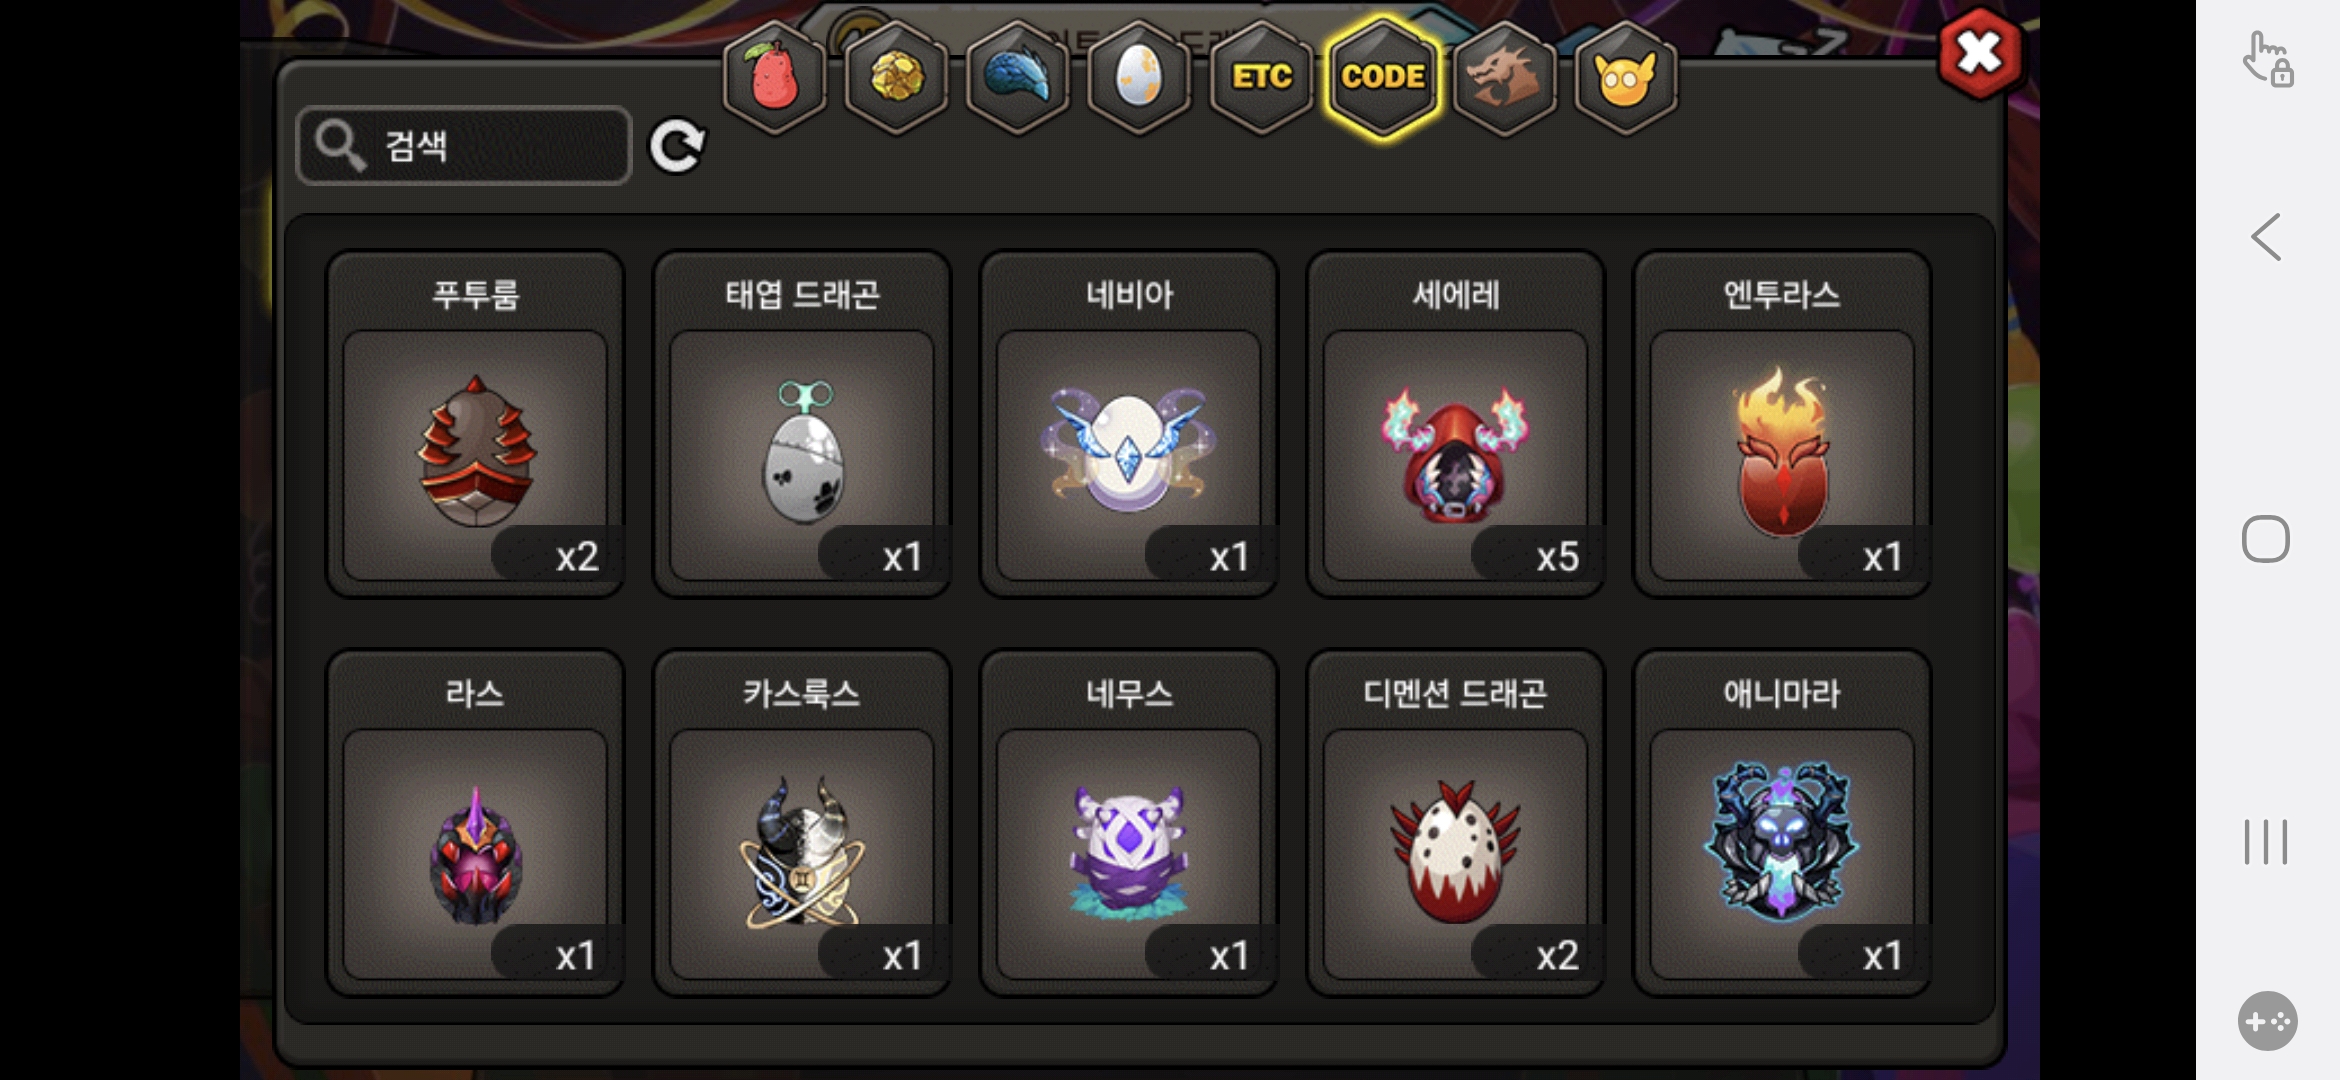2340x1080 pixels.
Task: Click the refresh arrow next to search
Action: point(677,146)
